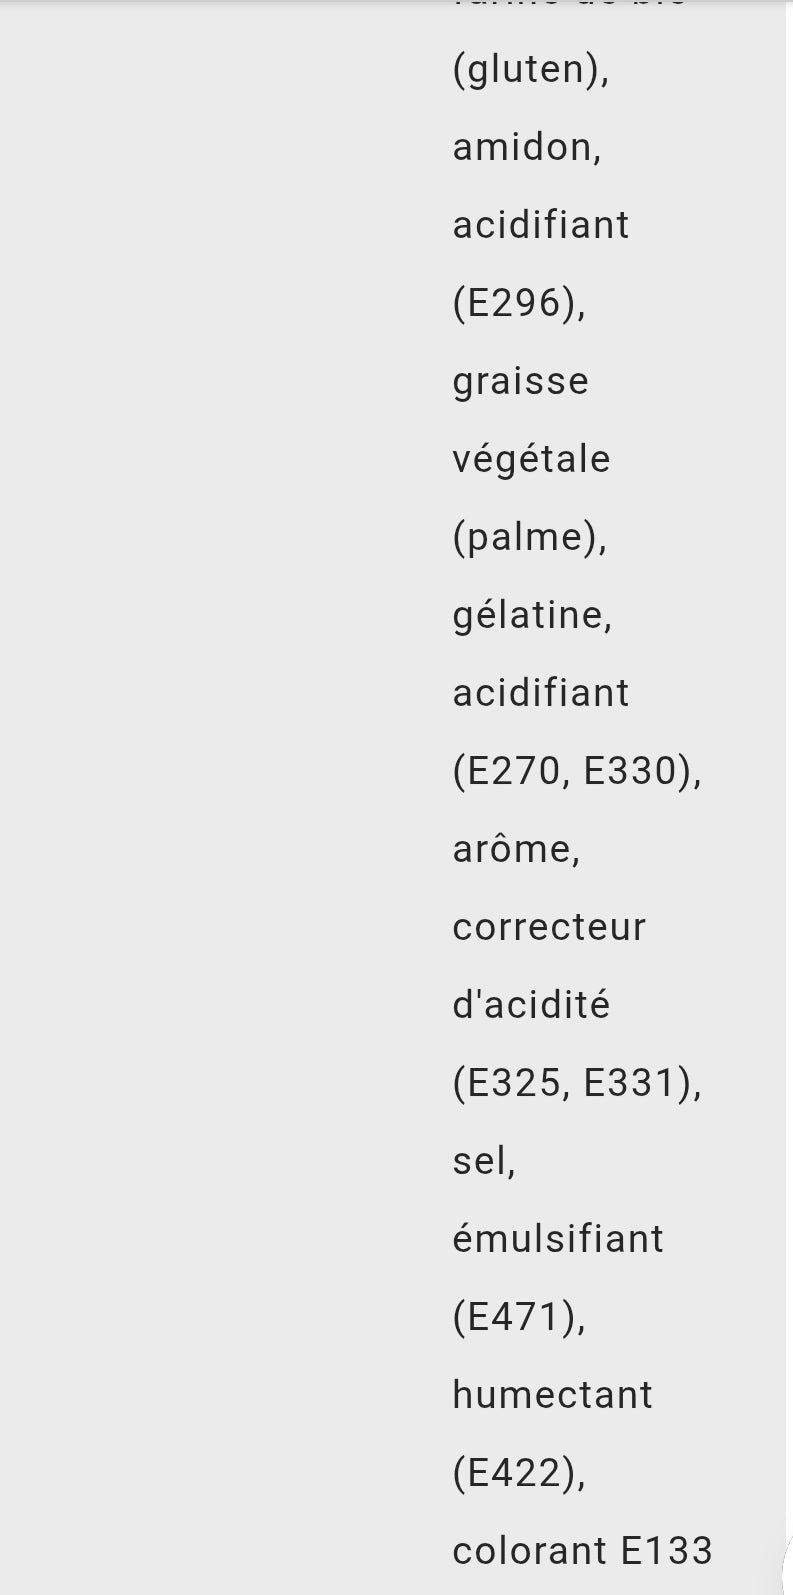
Task: Select the "gélatine," ingredient
Action: pos(532,615)
